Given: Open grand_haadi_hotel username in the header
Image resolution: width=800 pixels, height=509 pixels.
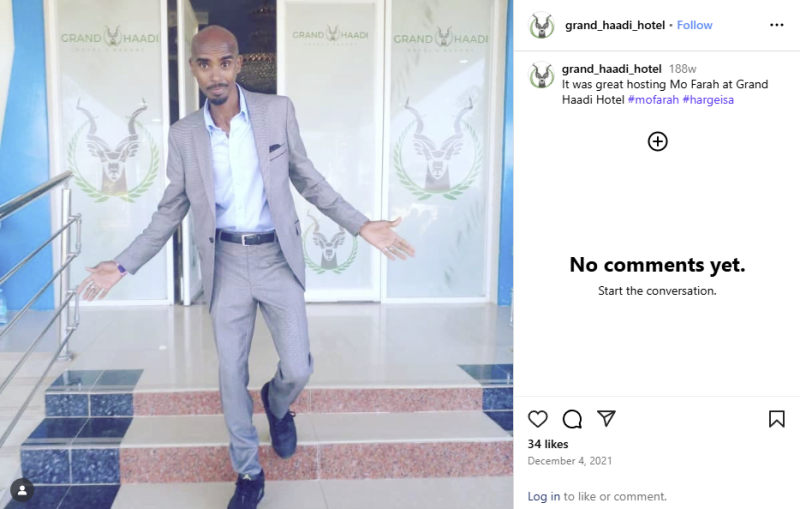Looking at the screenshot, I should coord(615,25).
